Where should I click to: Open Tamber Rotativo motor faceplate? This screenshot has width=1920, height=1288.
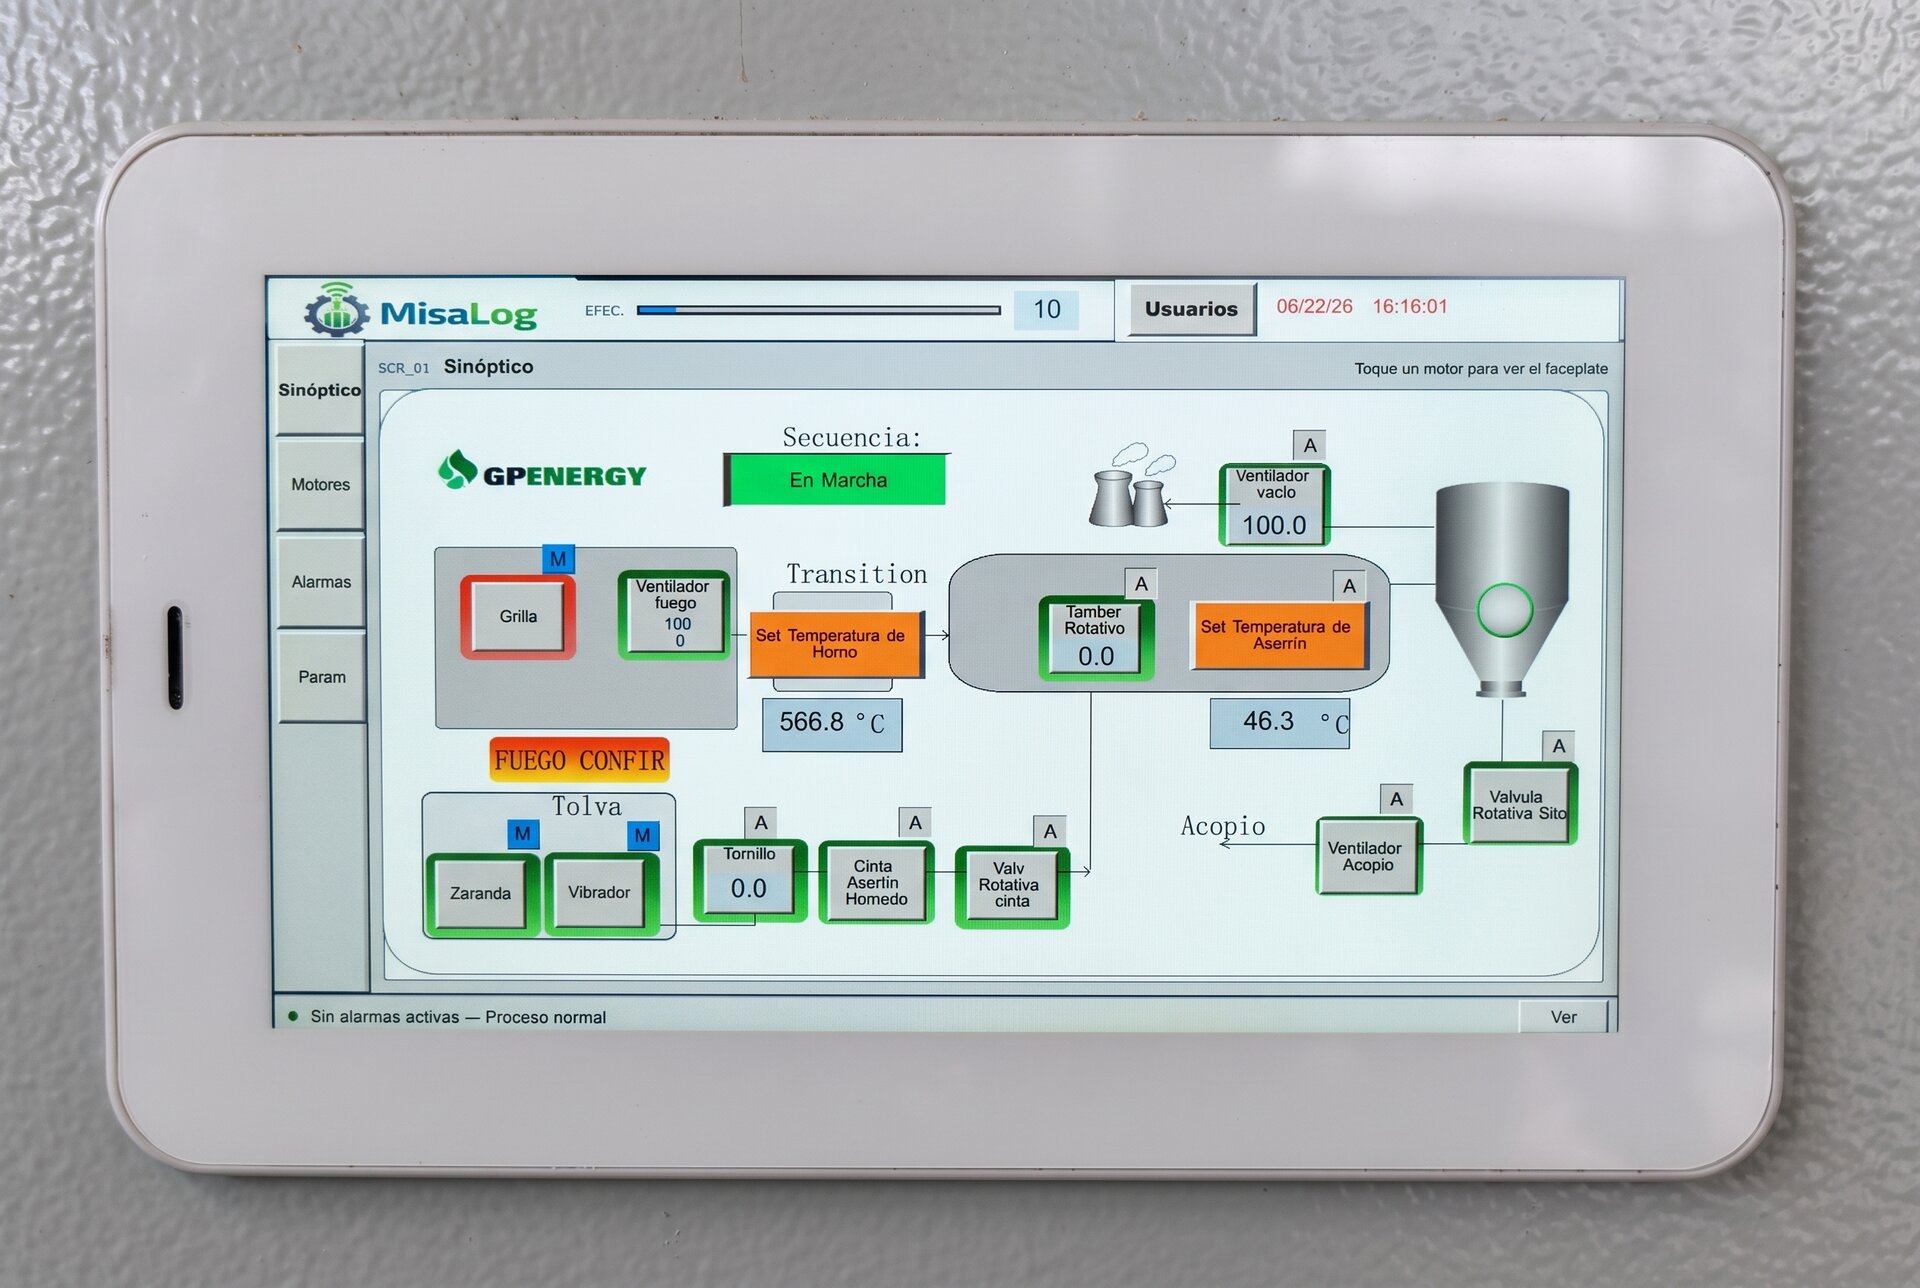[x=1096, y=638]
